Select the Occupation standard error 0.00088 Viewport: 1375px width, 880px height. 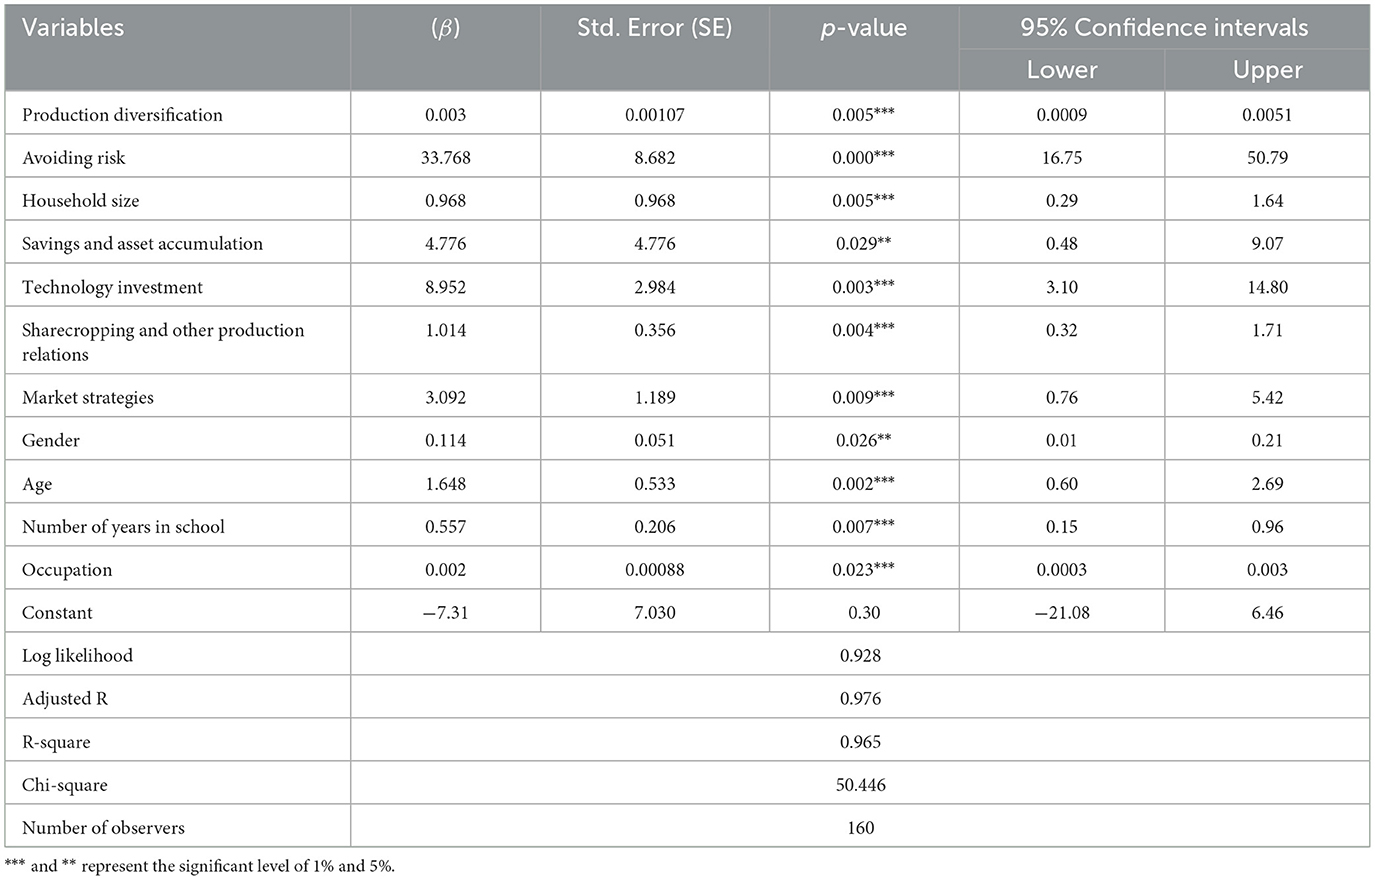(x=654, y=570)
